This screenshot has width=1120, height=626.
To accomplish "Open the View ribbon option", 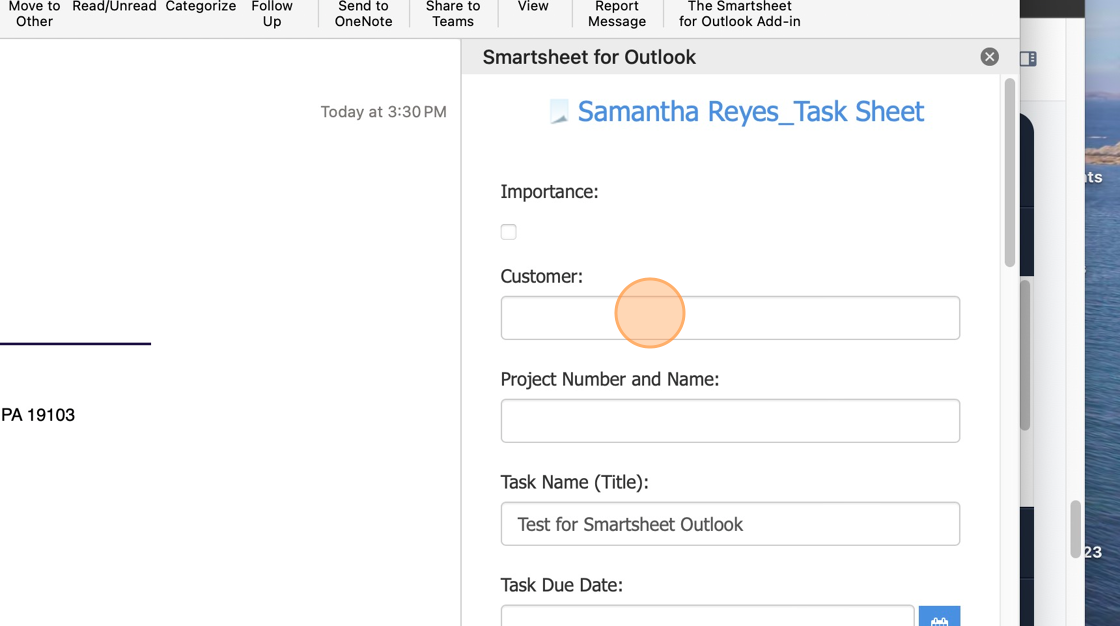I will click(533, 7).
